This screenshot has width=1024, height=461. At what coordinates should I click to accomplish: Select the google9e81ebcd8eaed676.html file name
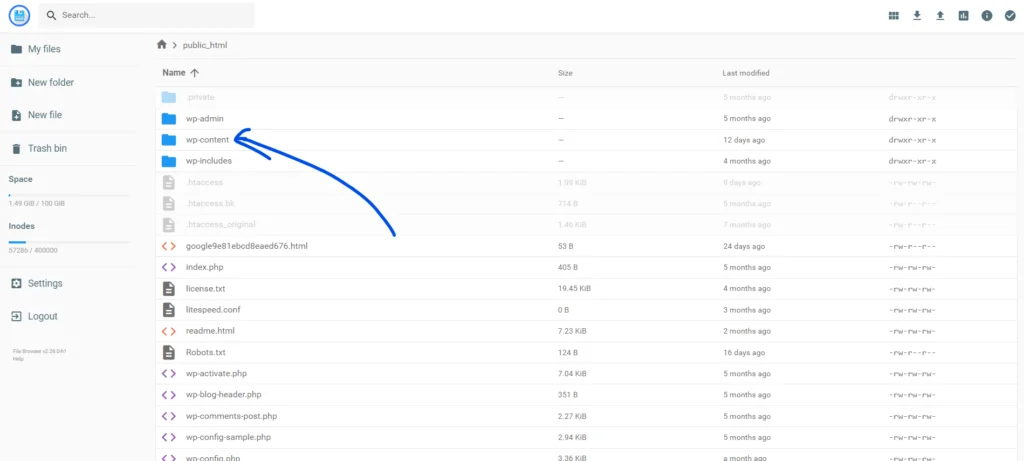point(247,246)
